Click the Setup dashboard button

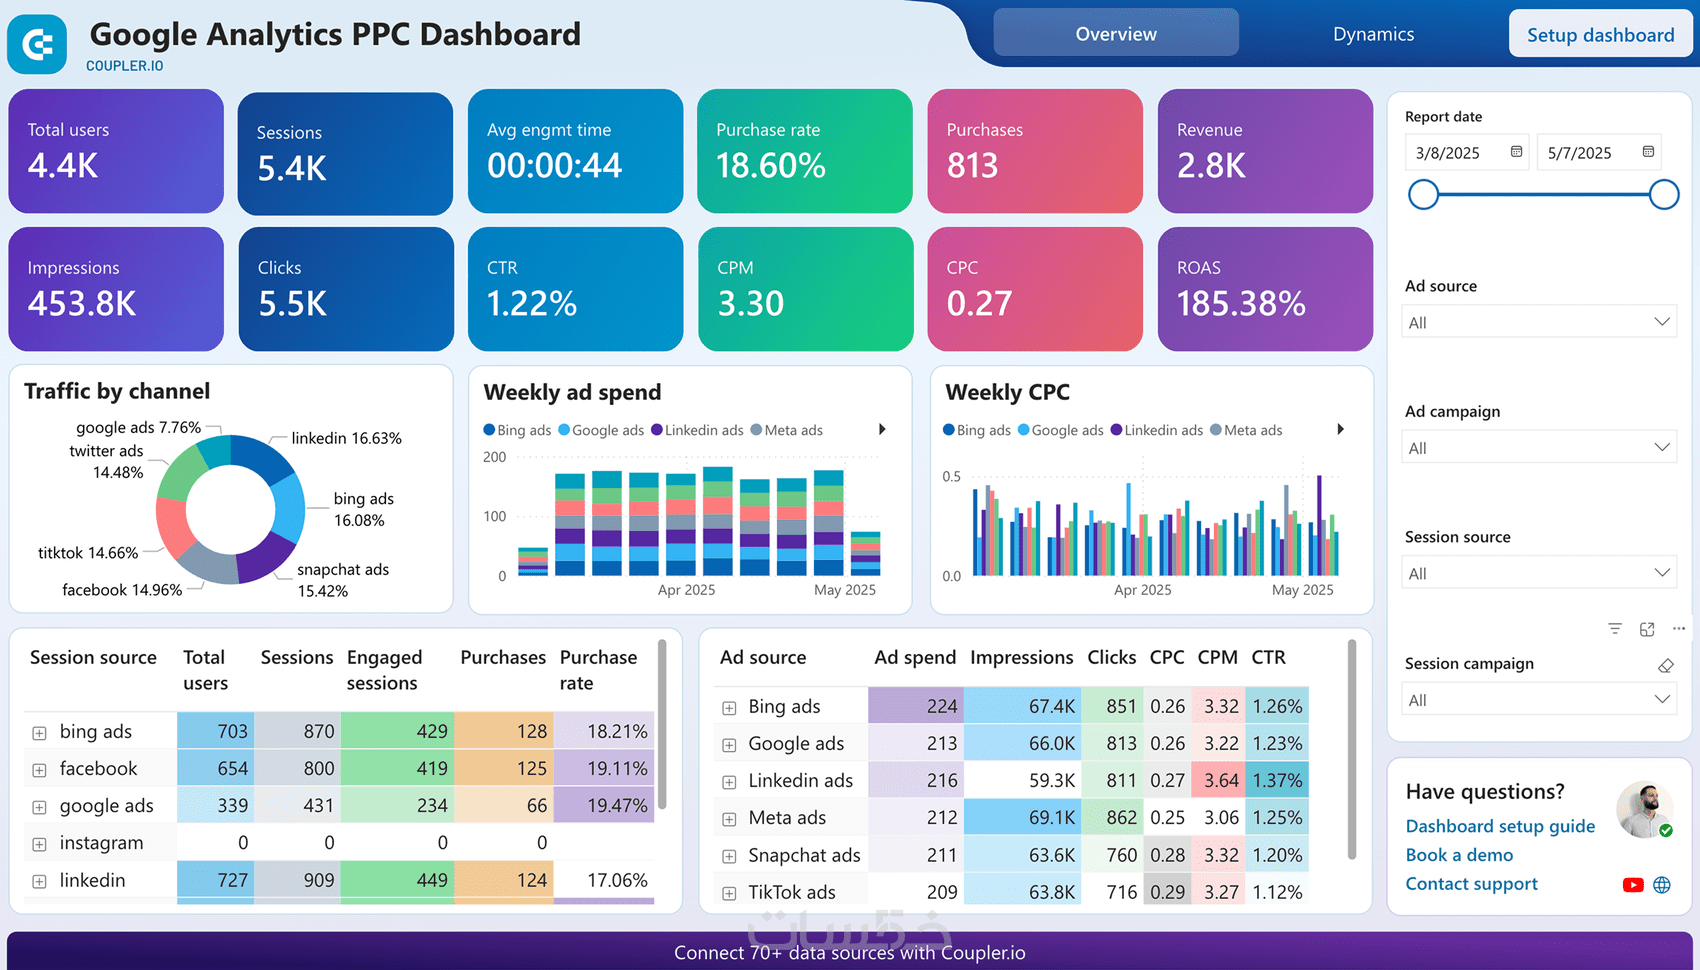coord(1600,34)
